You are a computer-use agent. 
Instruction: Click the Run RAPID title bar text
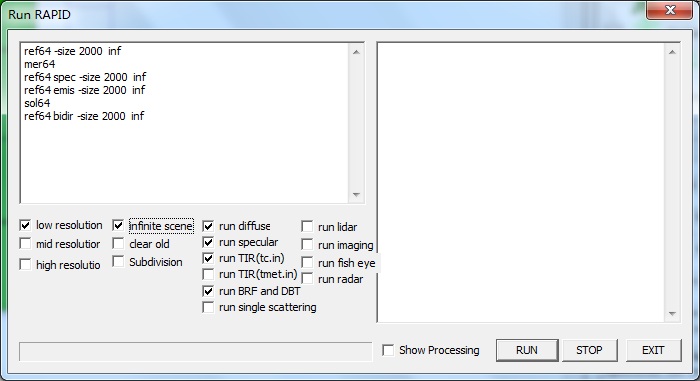coord(39,15)
